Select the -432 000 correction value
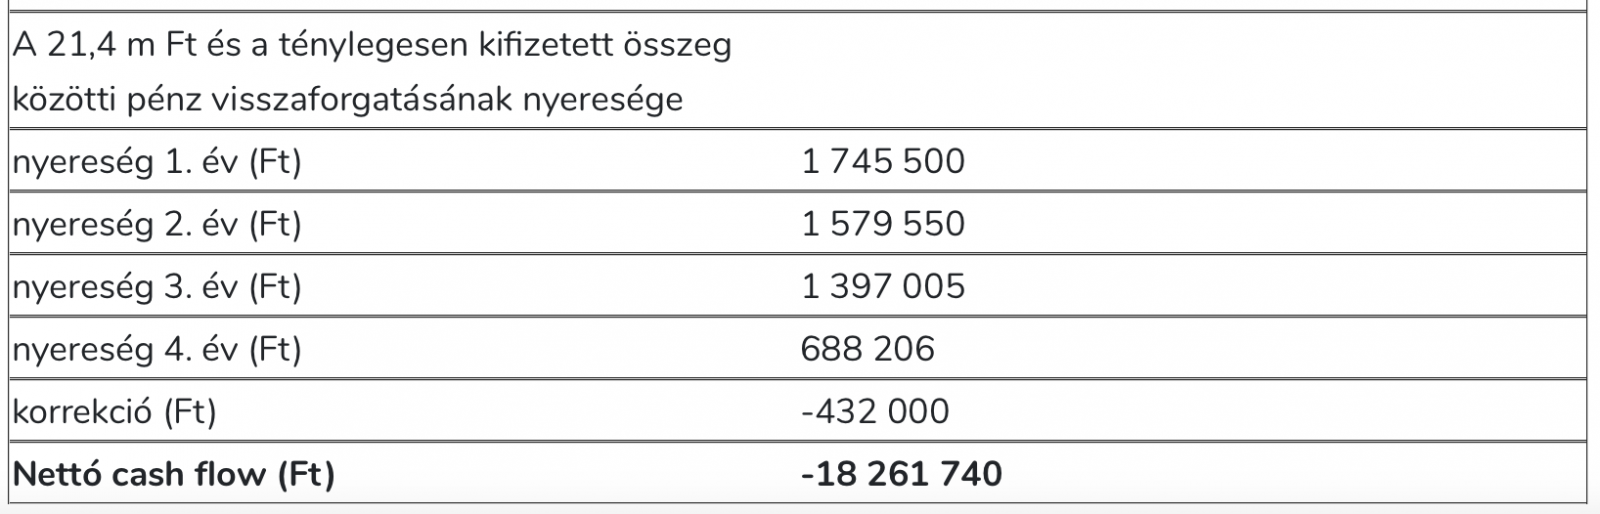1600x514 pixels. 875,411
